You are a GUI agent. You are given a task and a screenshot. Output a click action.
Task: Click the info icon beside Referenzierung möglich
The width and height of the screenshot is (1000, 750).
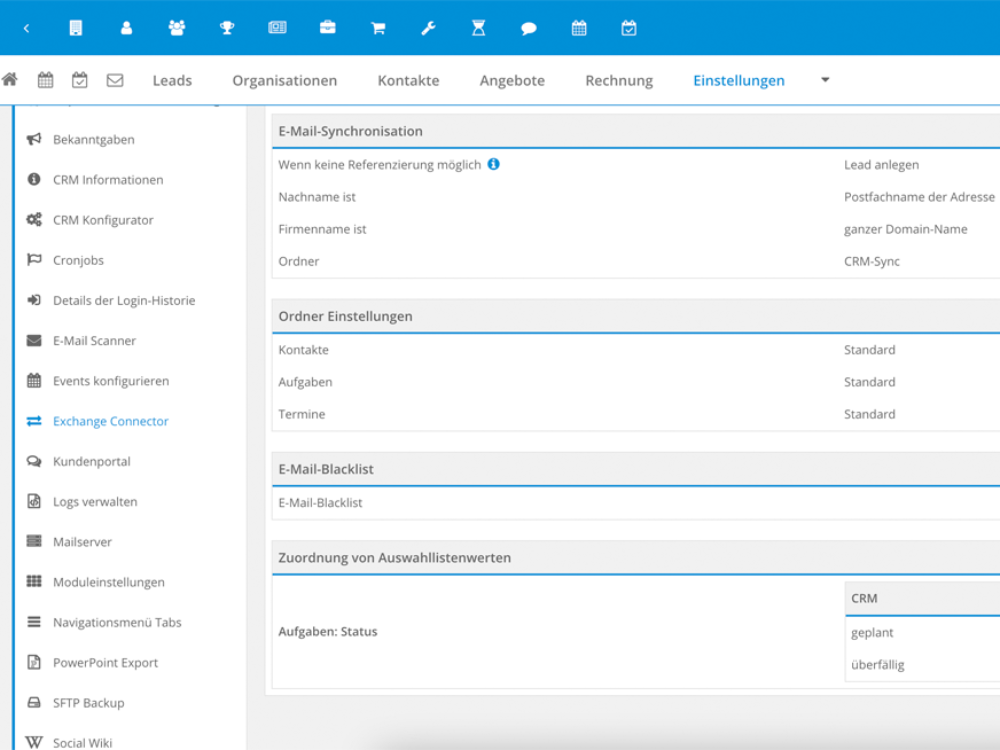pyautogui.click(x=494, y=164)
